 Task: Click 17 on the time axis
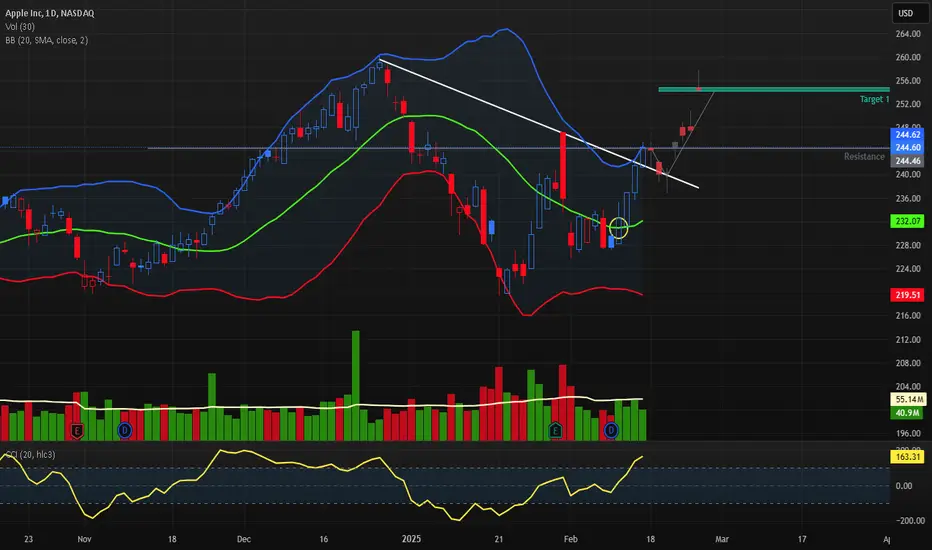(x=802, y=539)
